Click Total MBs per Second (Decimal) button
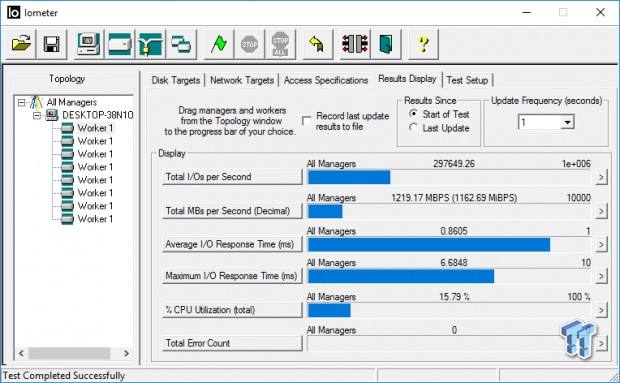Image resolution: width=620 pixels, height=383 pixels. (x=232, y=211)
